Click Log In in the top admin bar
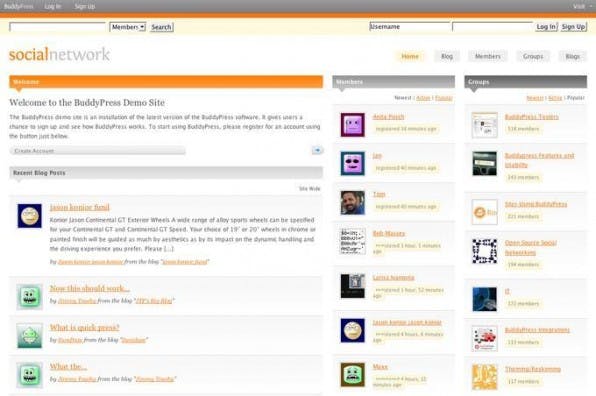The height and width of the screenshot is (396, 596). (52, 6)
